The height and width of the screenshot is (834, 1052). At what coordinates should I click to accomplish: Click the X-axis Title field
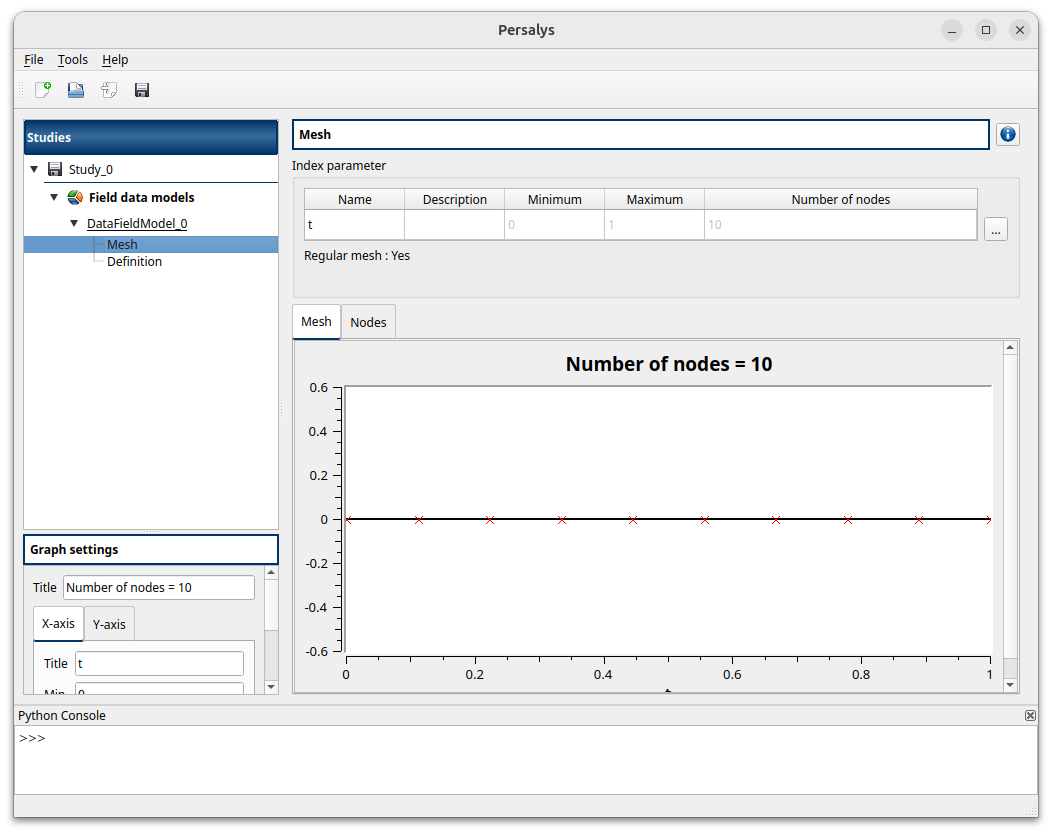coord(159,663)
